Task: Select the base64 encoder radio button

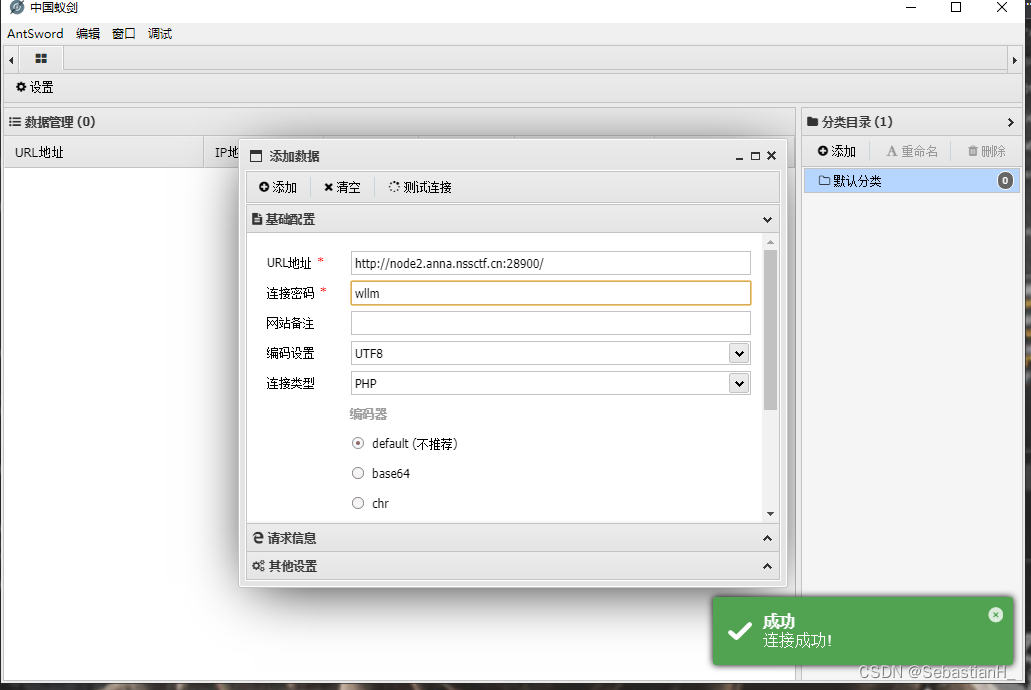Action: [x=358, y=473]
